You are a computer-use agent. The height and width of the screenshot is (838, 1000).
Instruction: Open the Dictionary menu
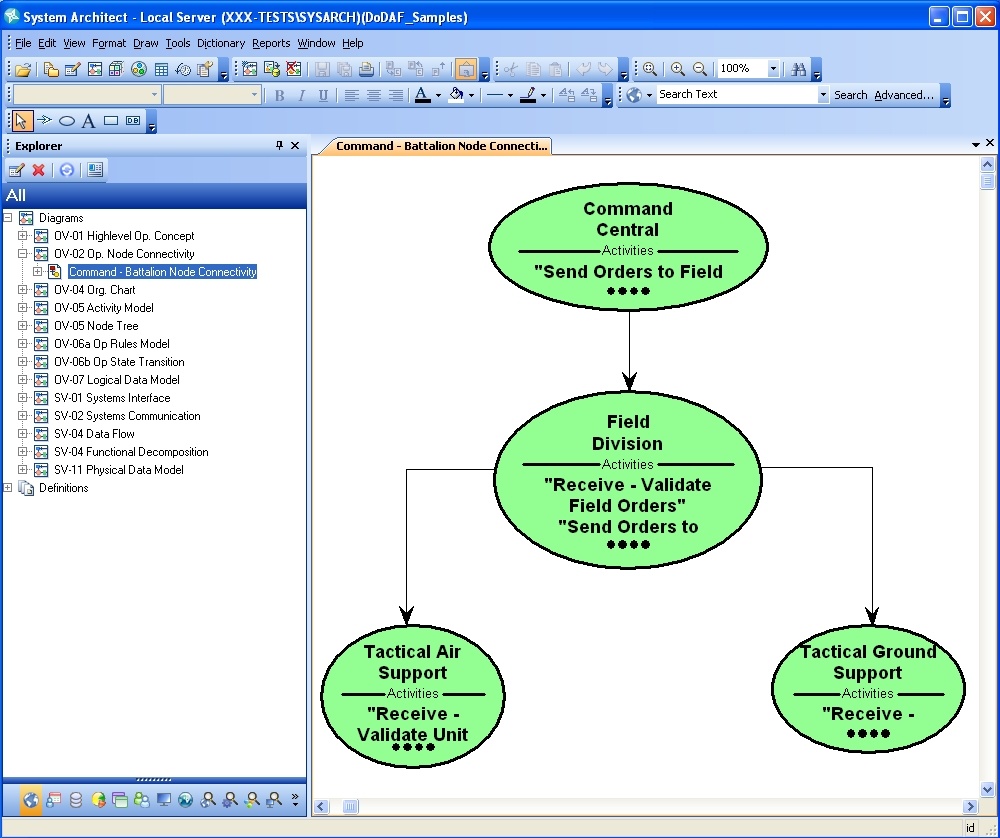click(221, 43)
